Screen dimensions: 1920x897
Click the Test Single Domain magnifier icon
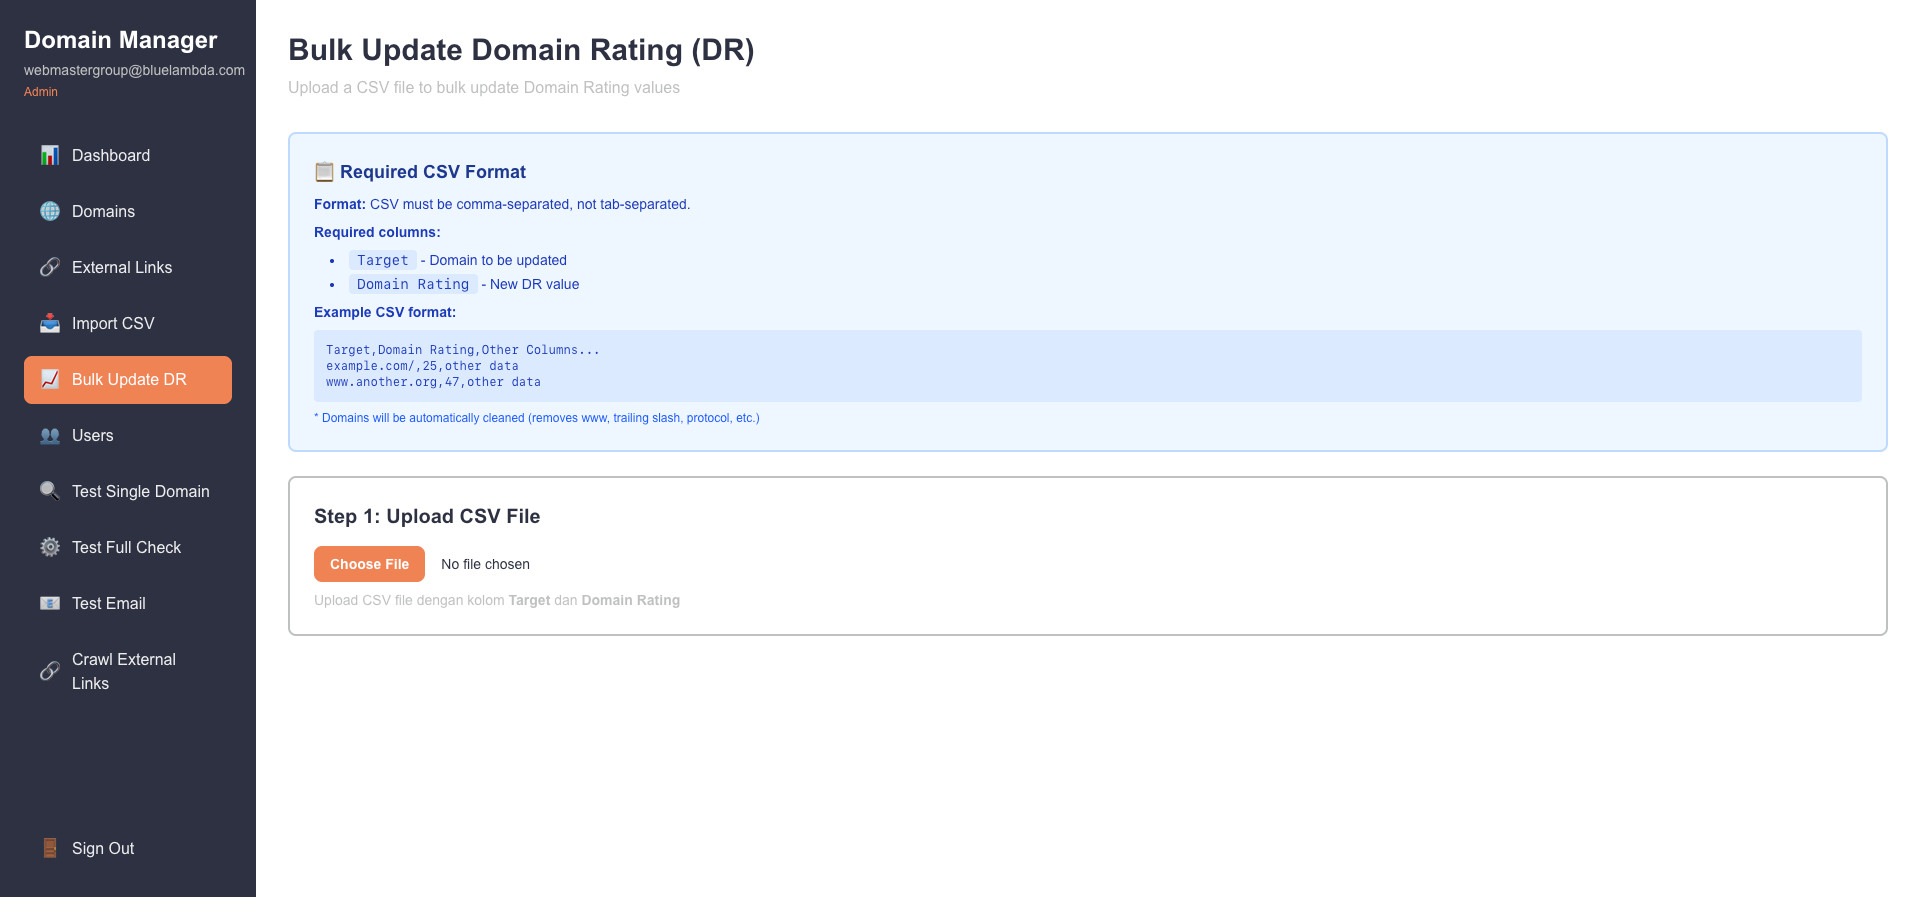point(50,491)
